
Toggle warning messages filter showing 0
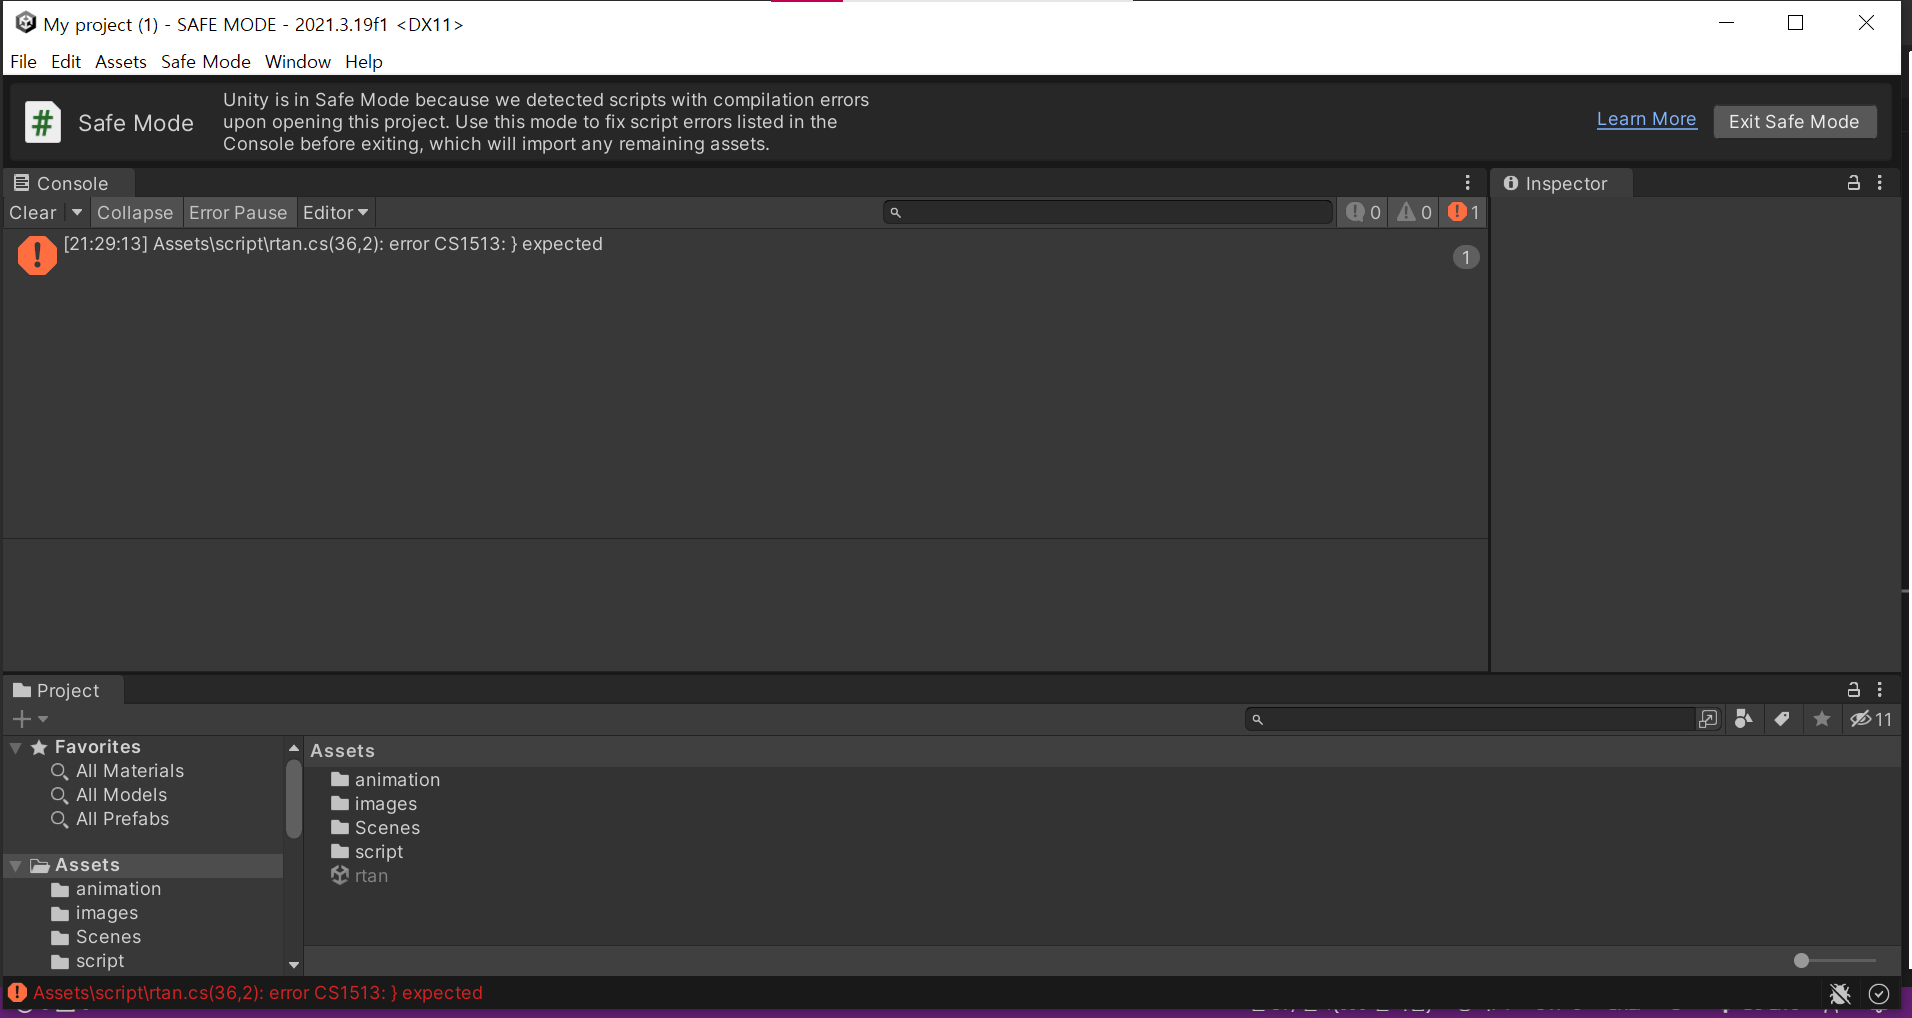pyautogui.click(x=1414, y=212)
